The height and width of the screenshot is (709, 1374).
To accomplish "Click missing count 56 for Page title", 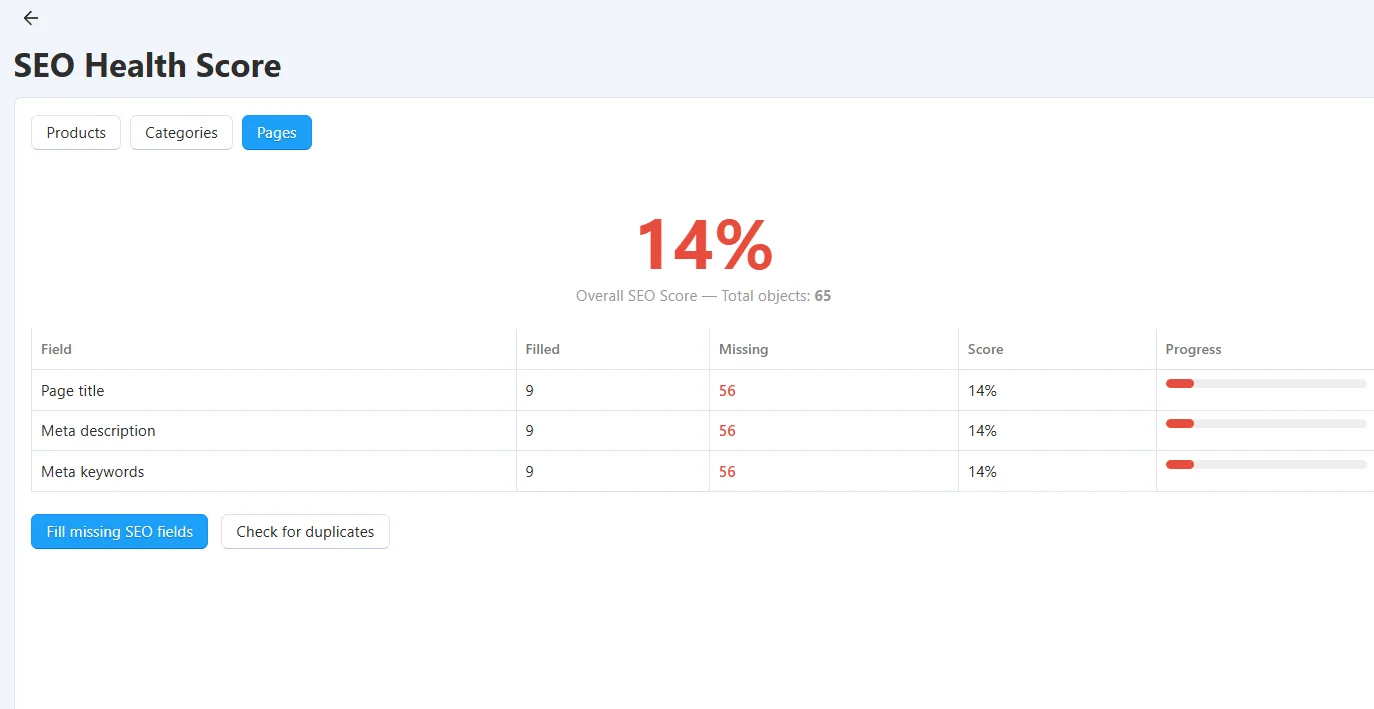I will tap(727, 391).
